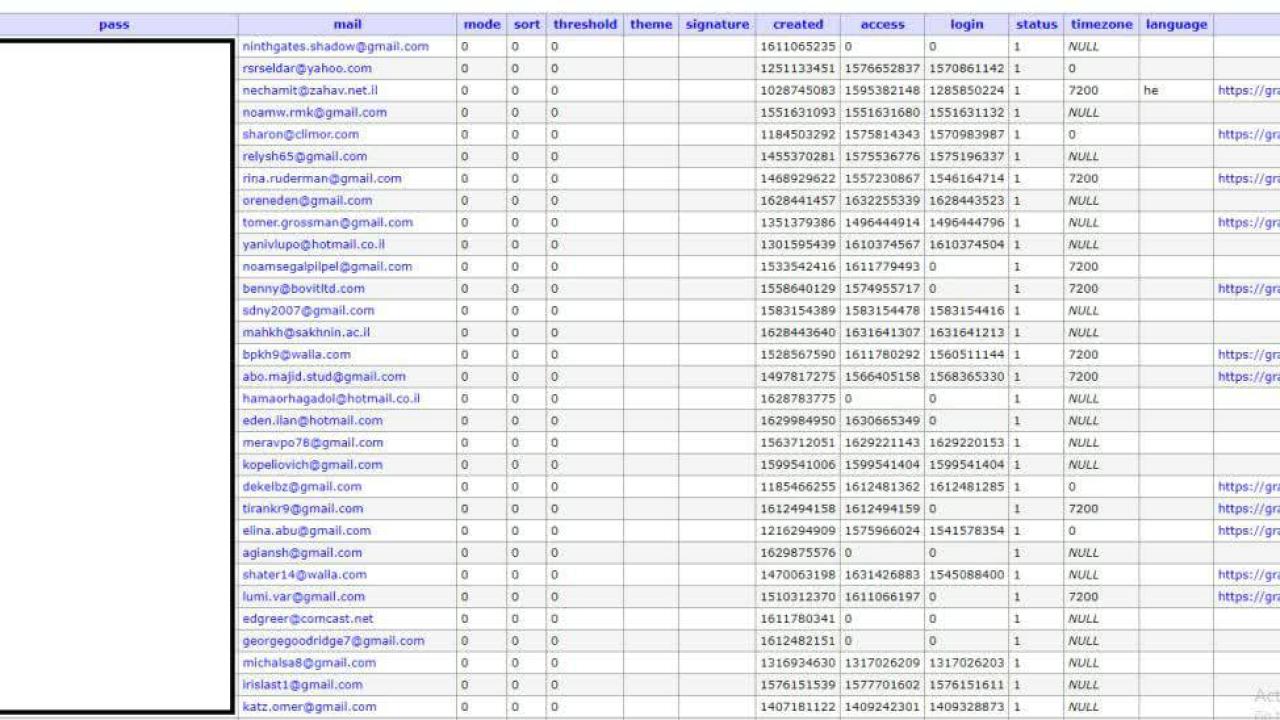Select the created value 1301595439
The width and height of the screenshot is (1280, 720).
tap(798, 244)
